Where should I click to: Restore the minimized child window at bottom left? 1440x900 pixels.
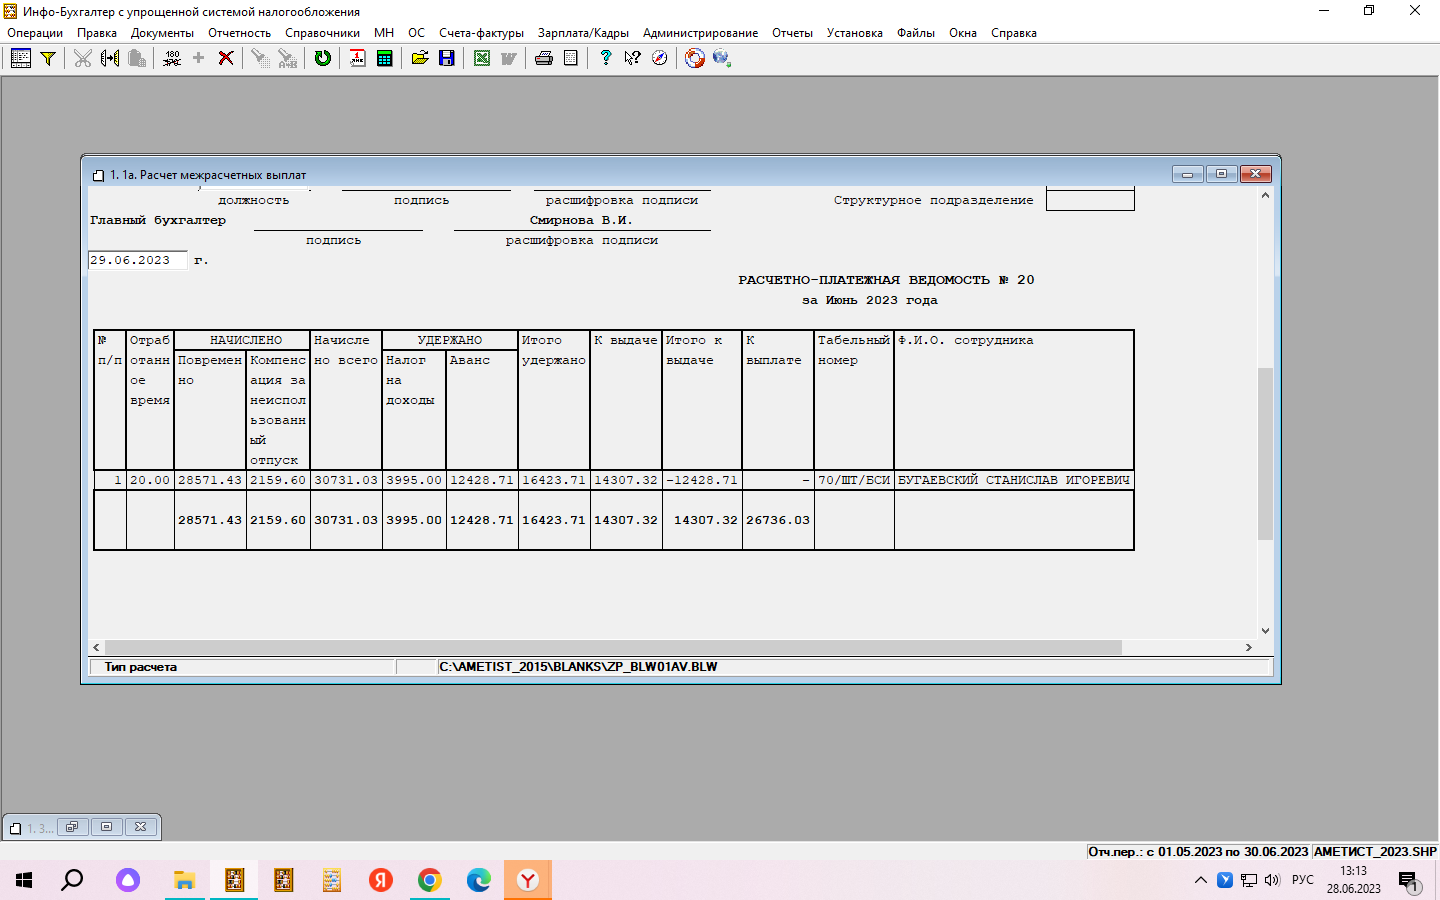point(72,827)
